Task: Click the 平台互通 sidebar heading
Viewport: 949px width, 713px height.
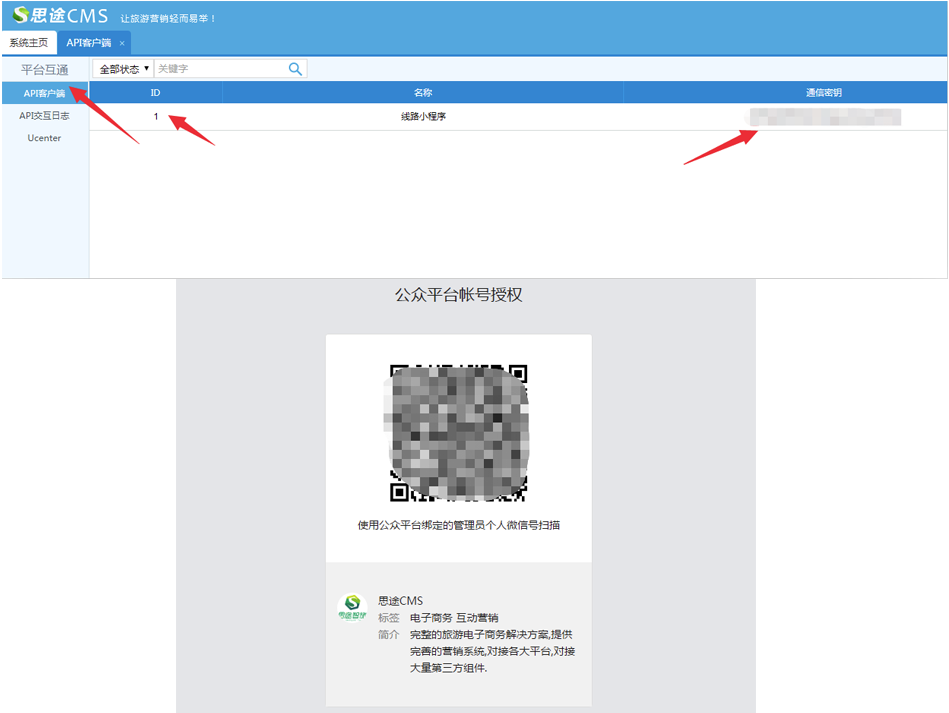Action: (x=45, y=69)
